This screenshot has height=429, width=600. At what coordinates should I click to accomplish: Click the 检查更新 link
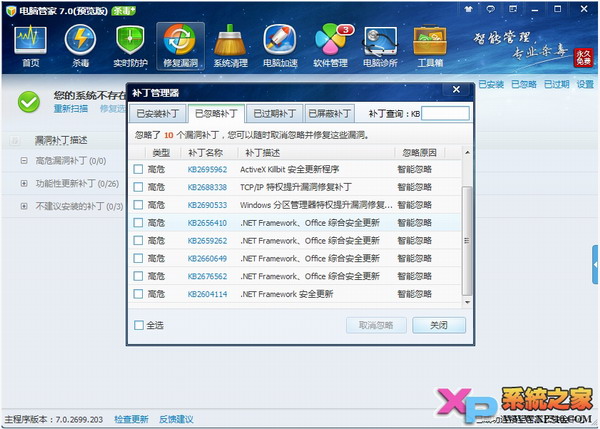point(131,419)
